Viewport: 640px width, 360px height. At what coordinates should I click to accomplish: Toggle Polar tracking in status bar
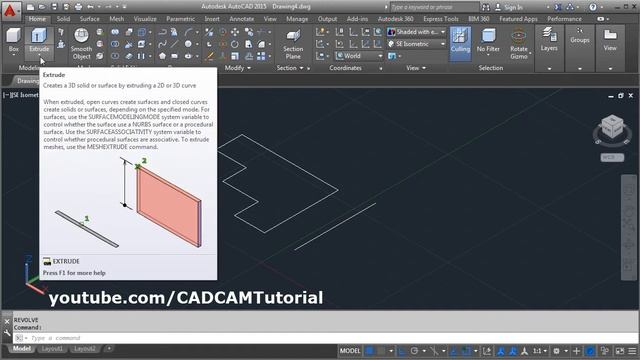point(414,351)
